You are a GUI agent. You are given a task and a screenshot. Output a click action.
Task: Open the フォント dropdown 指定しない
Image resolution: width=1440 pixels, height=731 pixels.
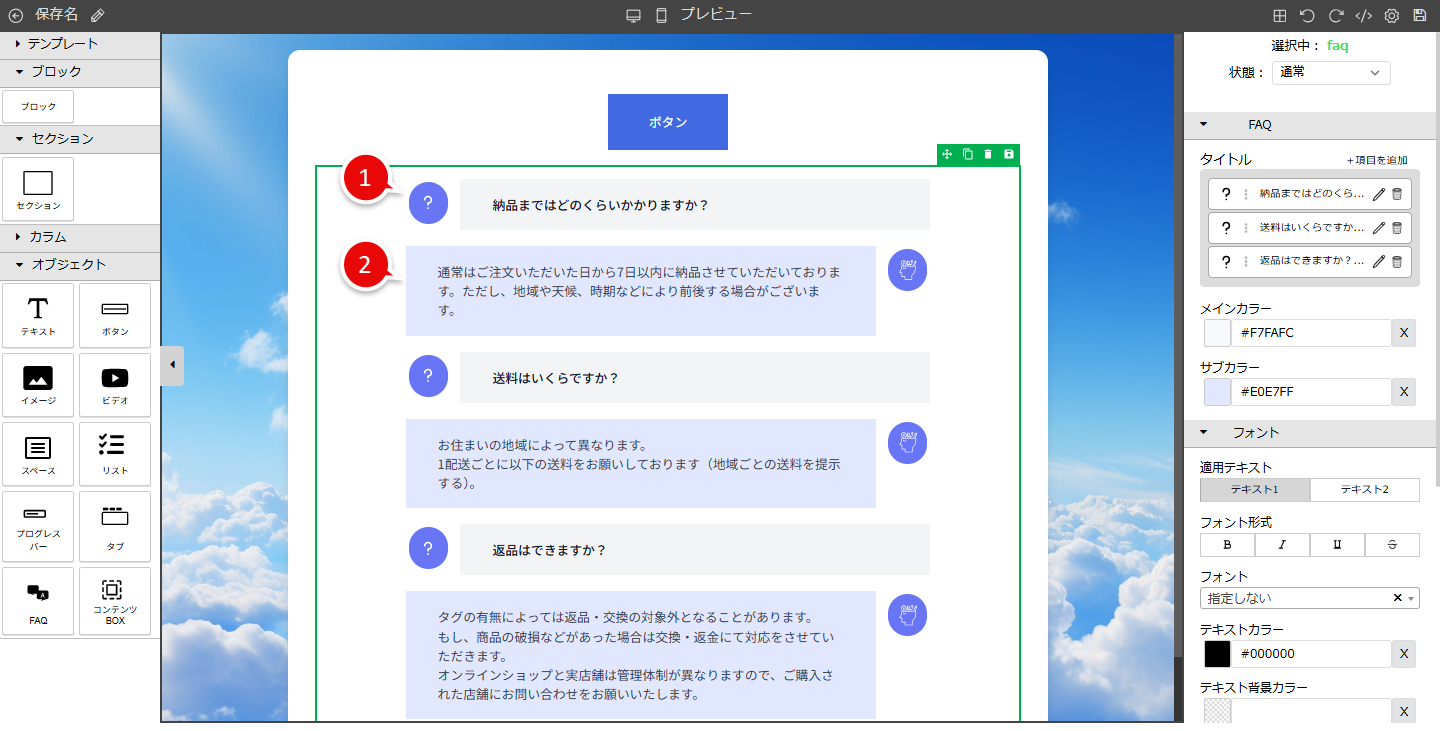pos(1300,598)
